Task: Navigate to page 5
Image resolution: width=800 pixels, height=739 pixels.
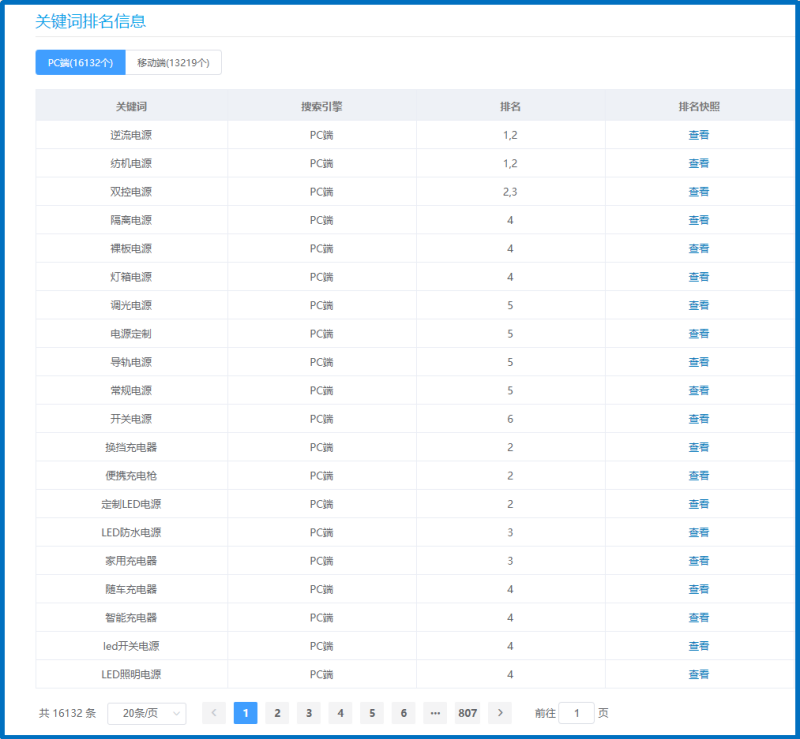Action: pyautogui.click(x=372, y=713)
